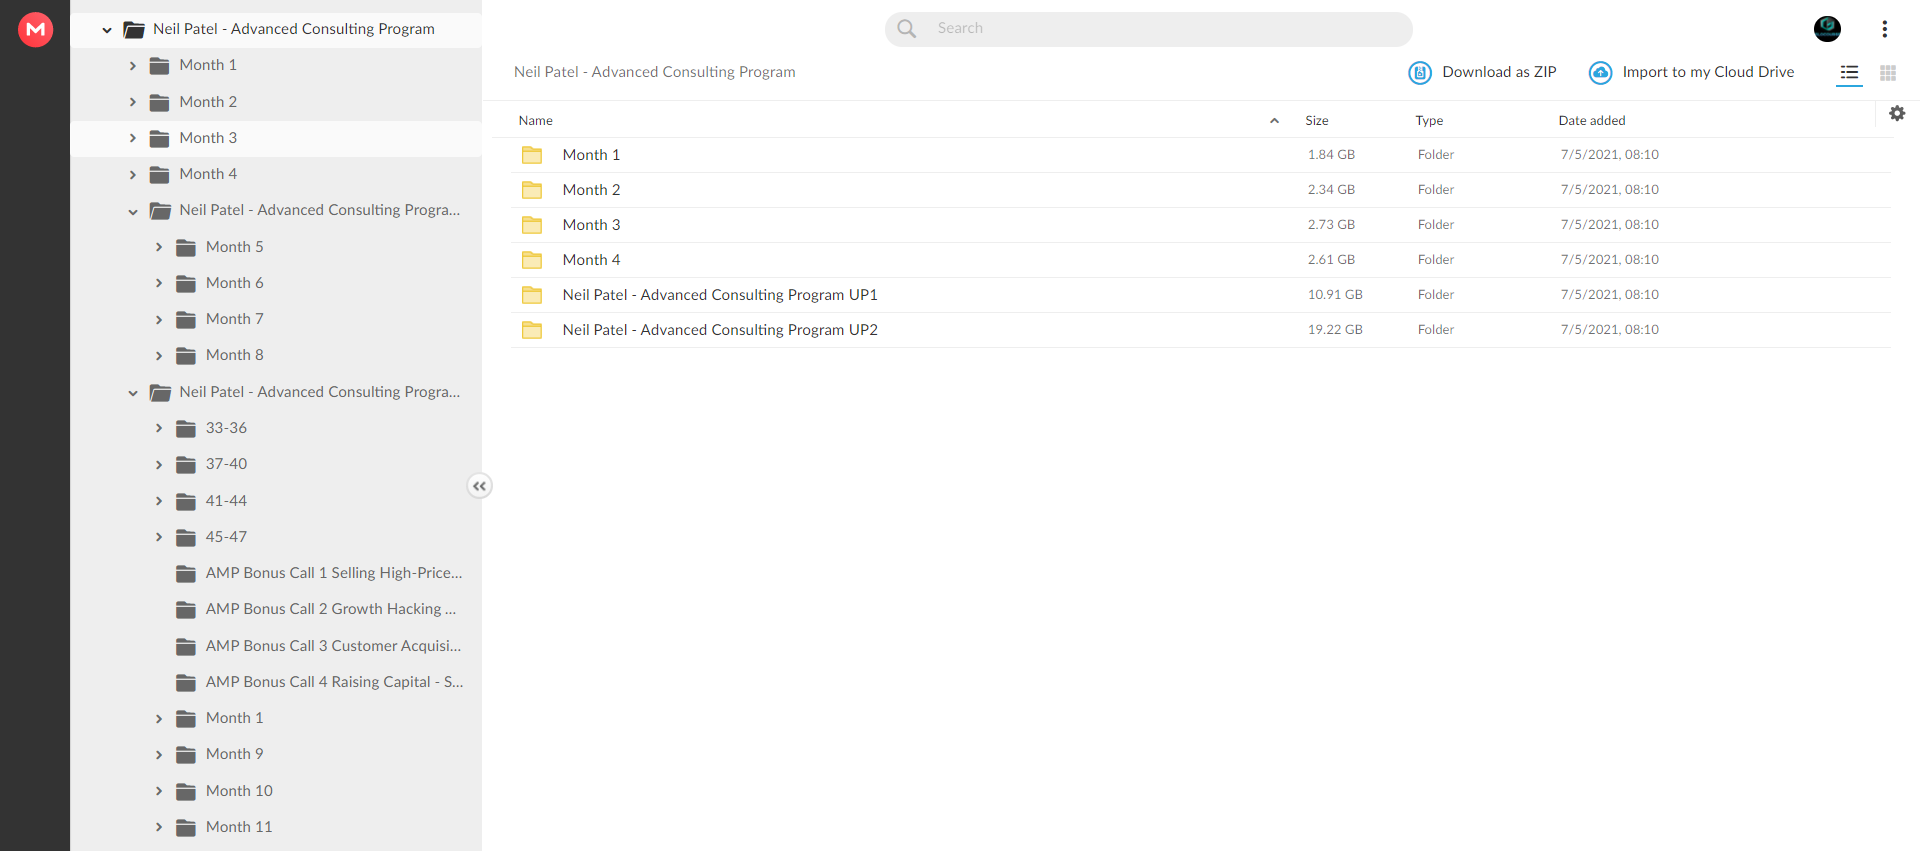This screenshot has height=851, width=1920.
Task: Select the Month 4 file list row
Action: click(x=1200, y=260)
